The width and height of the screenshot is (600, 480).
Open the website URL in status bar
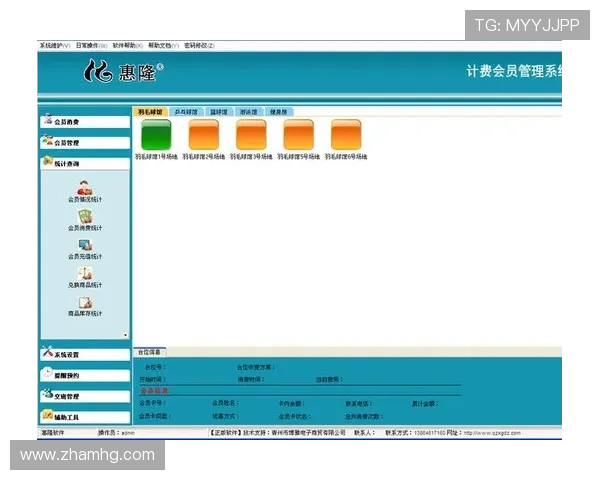click(x=492, y=433)
